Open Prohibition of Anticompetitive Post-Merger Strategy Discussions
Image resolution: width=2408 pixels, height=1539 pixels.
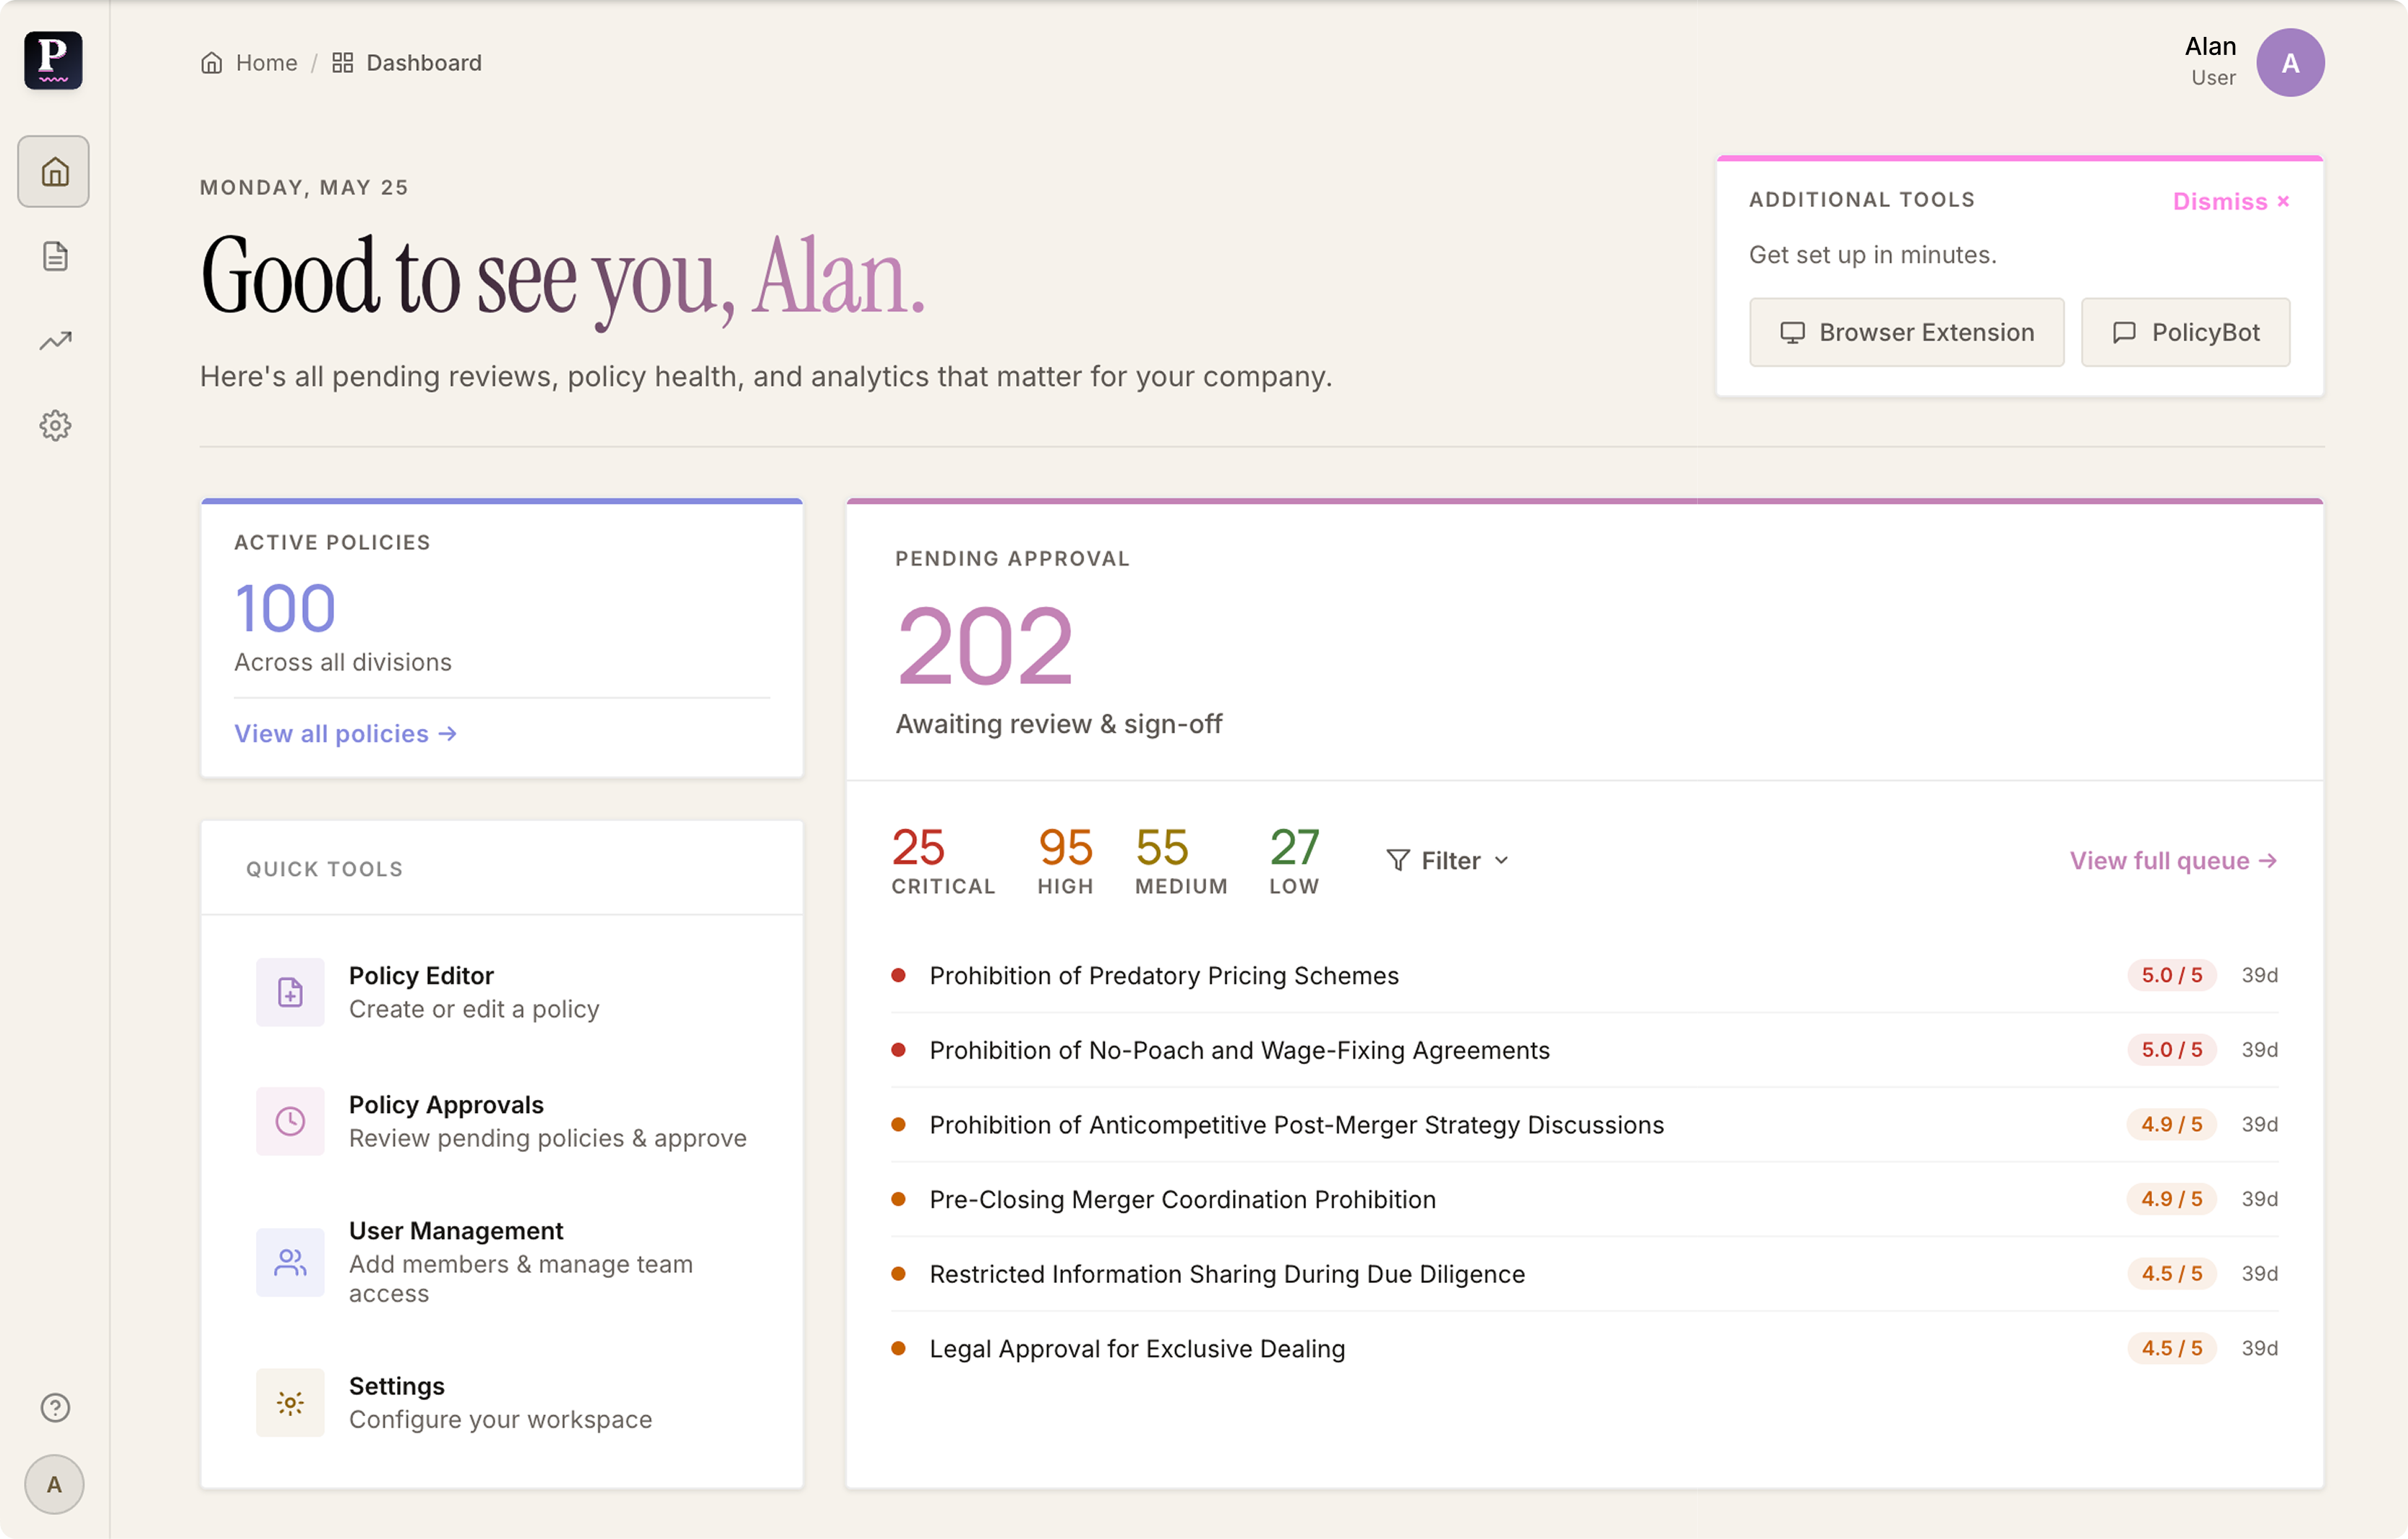(1584, 1125)
